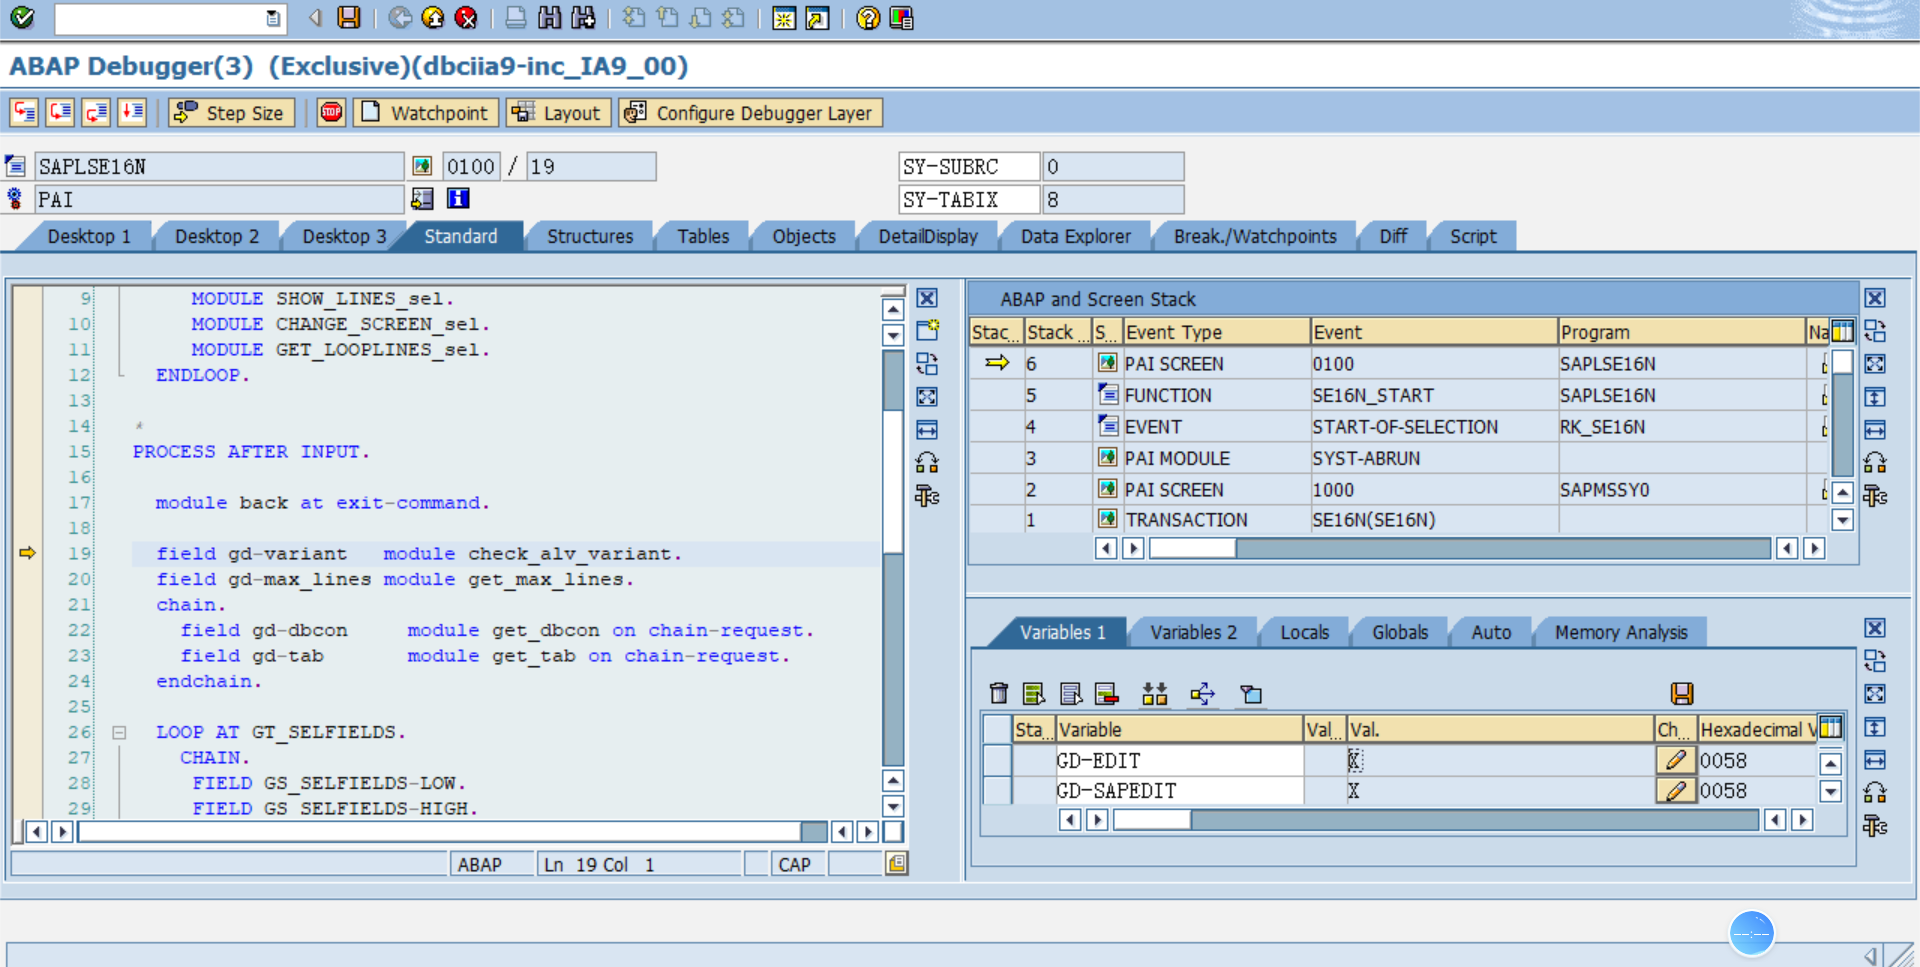1920x967 pixels.
Task: Select the row selector for GD-EDIT variable
Action: pos(996,761)
